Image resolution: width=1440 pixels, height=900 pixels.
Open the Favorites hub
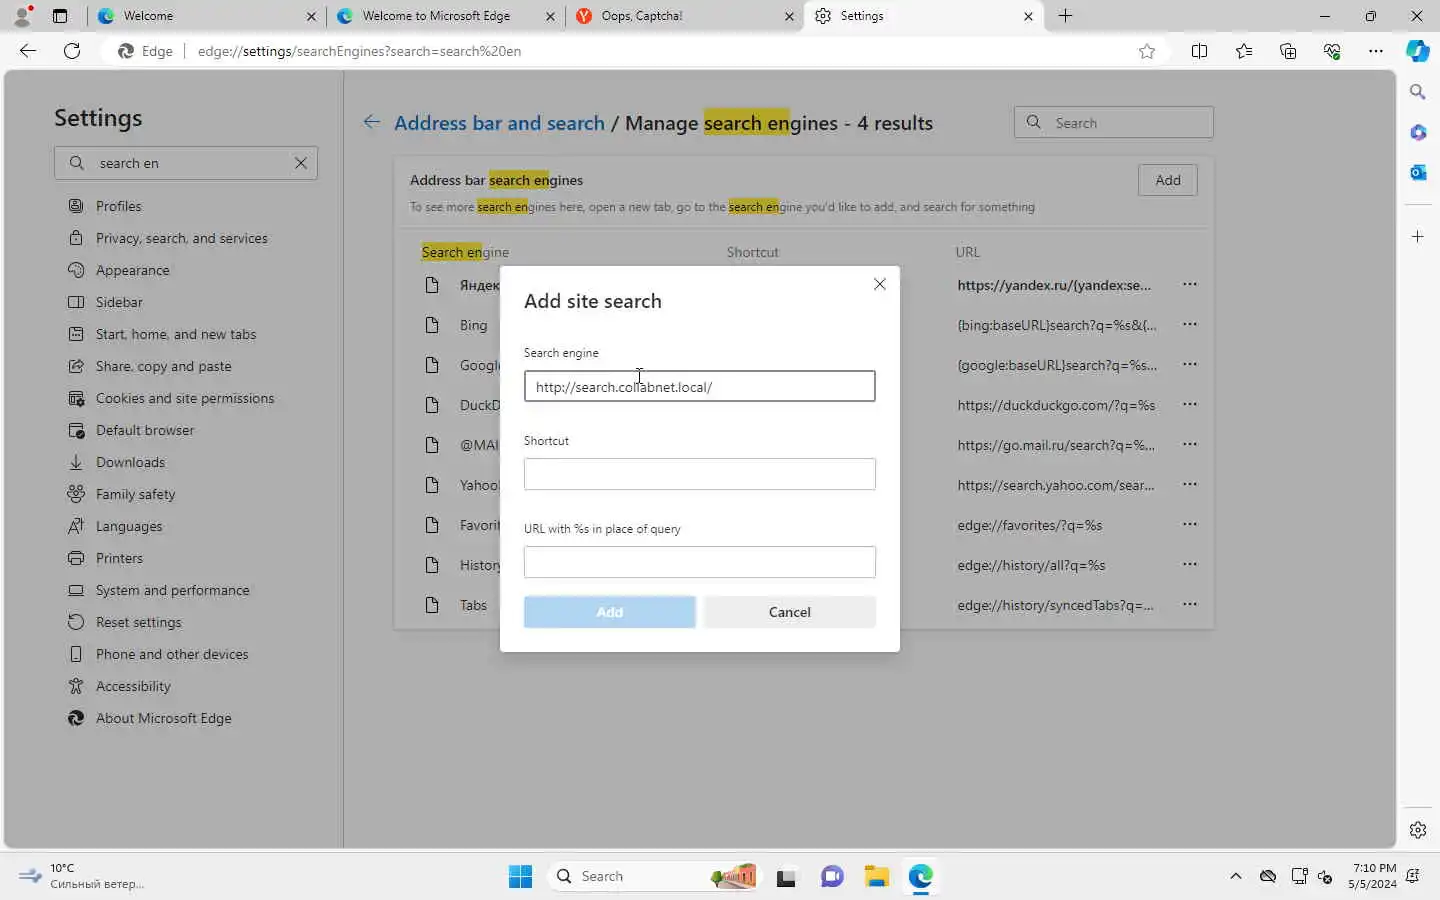pos(1243,51)
